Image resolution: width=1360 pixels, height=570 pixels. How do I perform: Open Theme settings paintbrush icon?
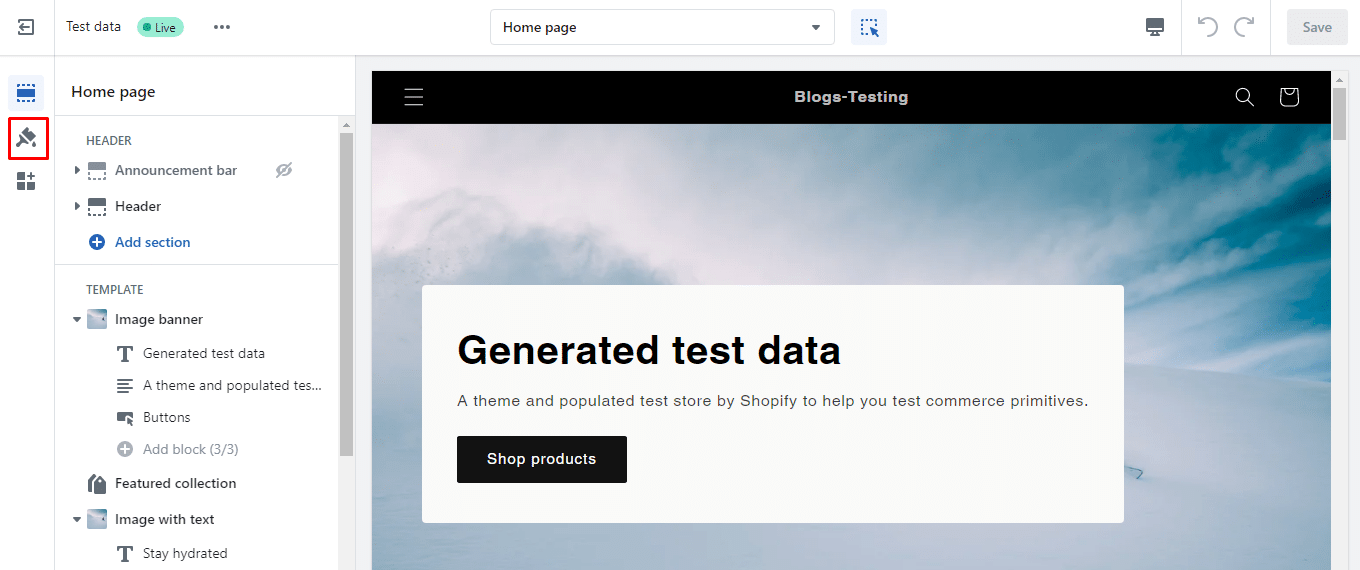pos(27,137)
